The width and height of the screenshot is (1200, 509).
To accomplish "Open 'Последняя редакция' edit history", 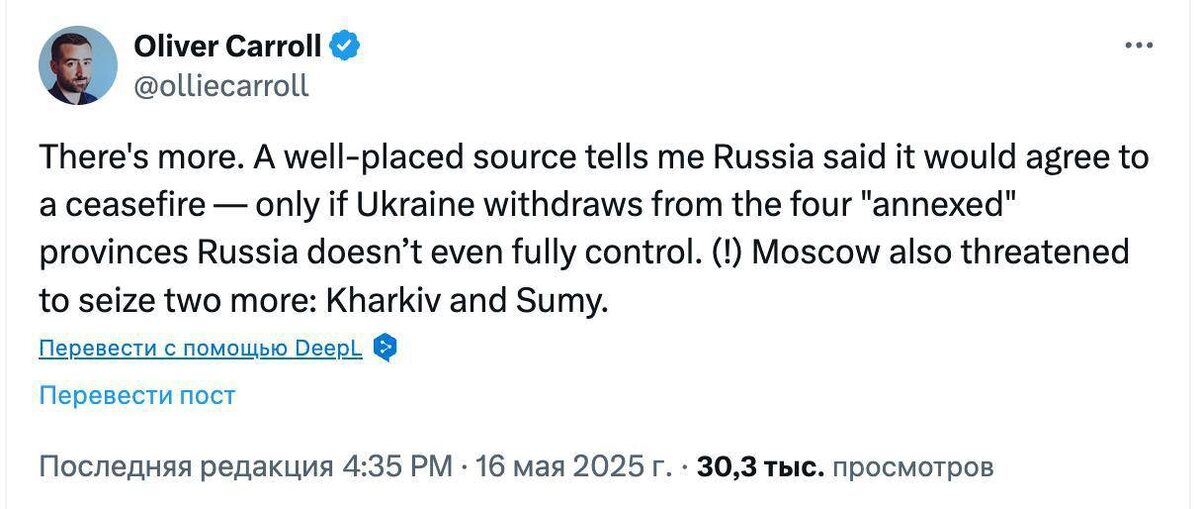I will click(185, 467).
